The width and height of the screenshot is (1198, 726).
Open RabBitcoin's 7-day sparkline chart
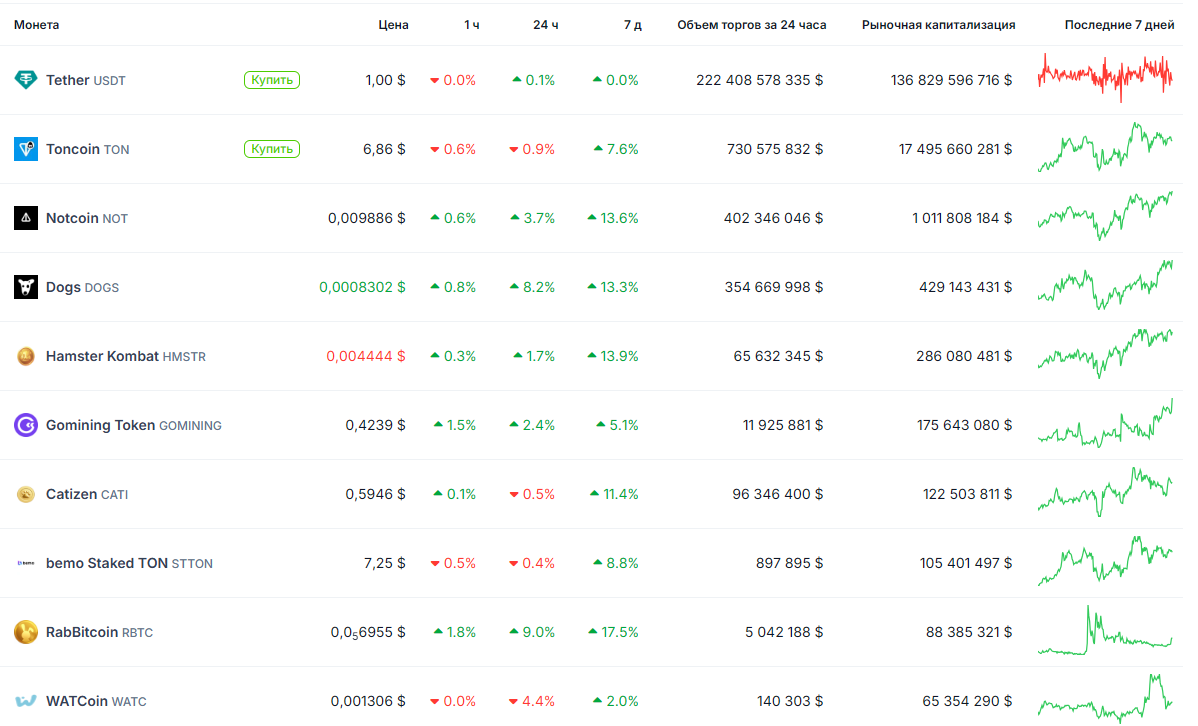pos(1105,630)
